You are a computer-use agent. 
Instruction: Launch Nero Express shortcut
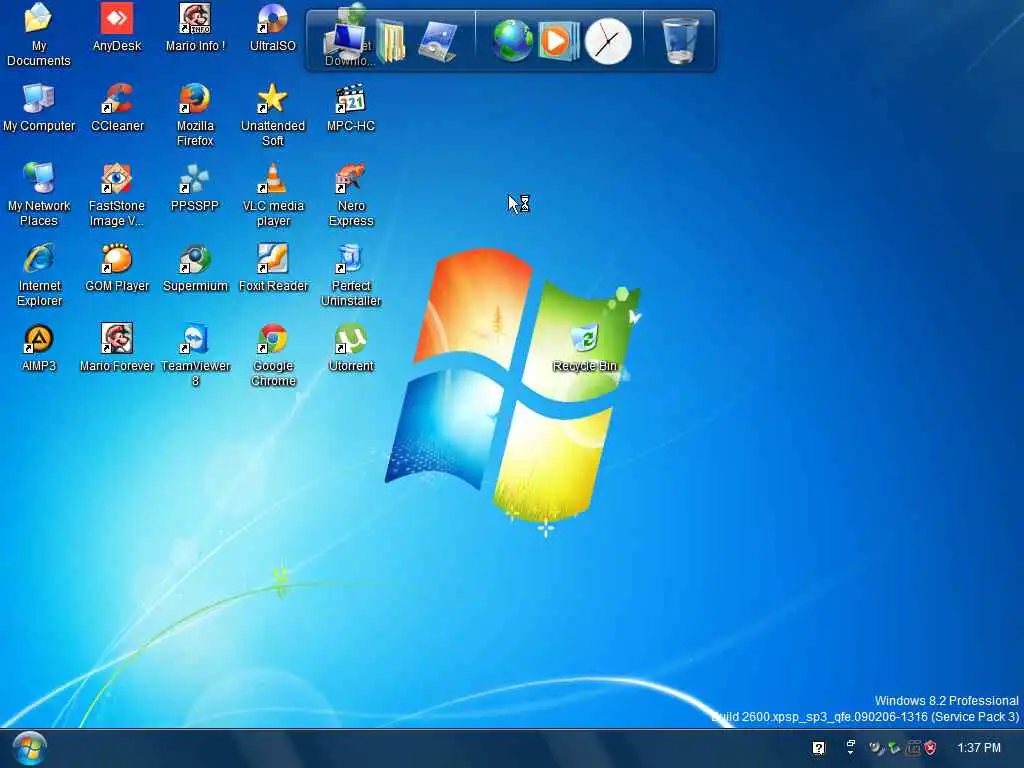click(x=351, y=195)
